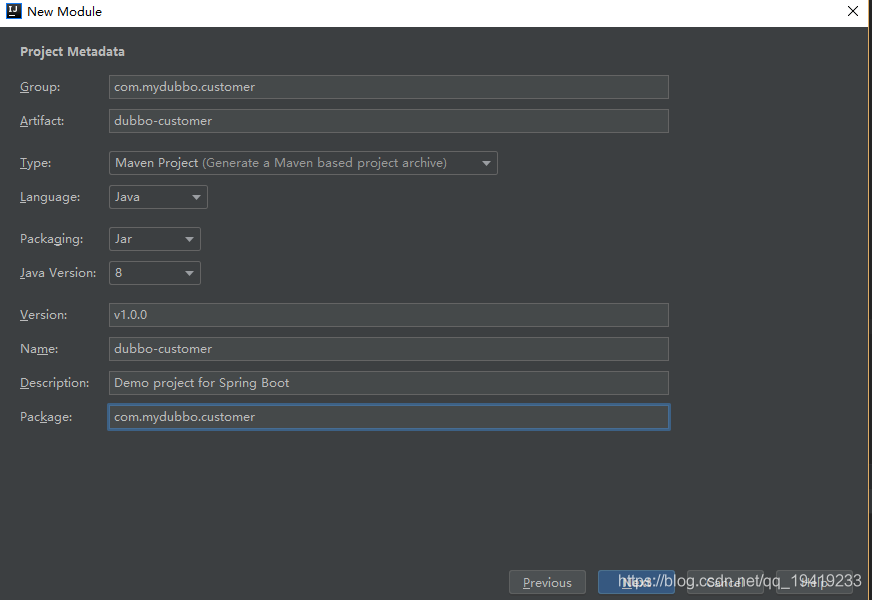Click the Project Metadata heading

[x=72, y=52]
